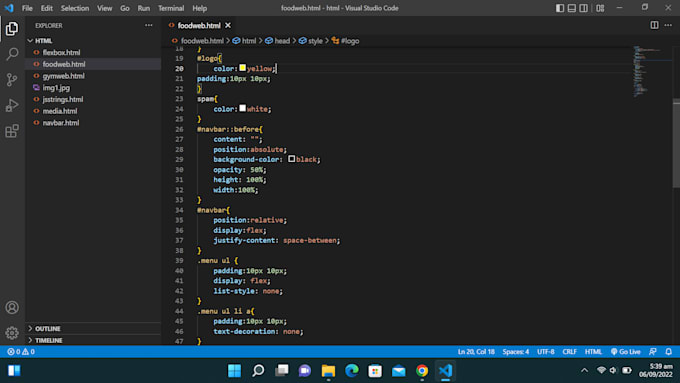Toggle the secondary side bar layout icon
Screen dimensions: 680x383
tap(584, 8)
